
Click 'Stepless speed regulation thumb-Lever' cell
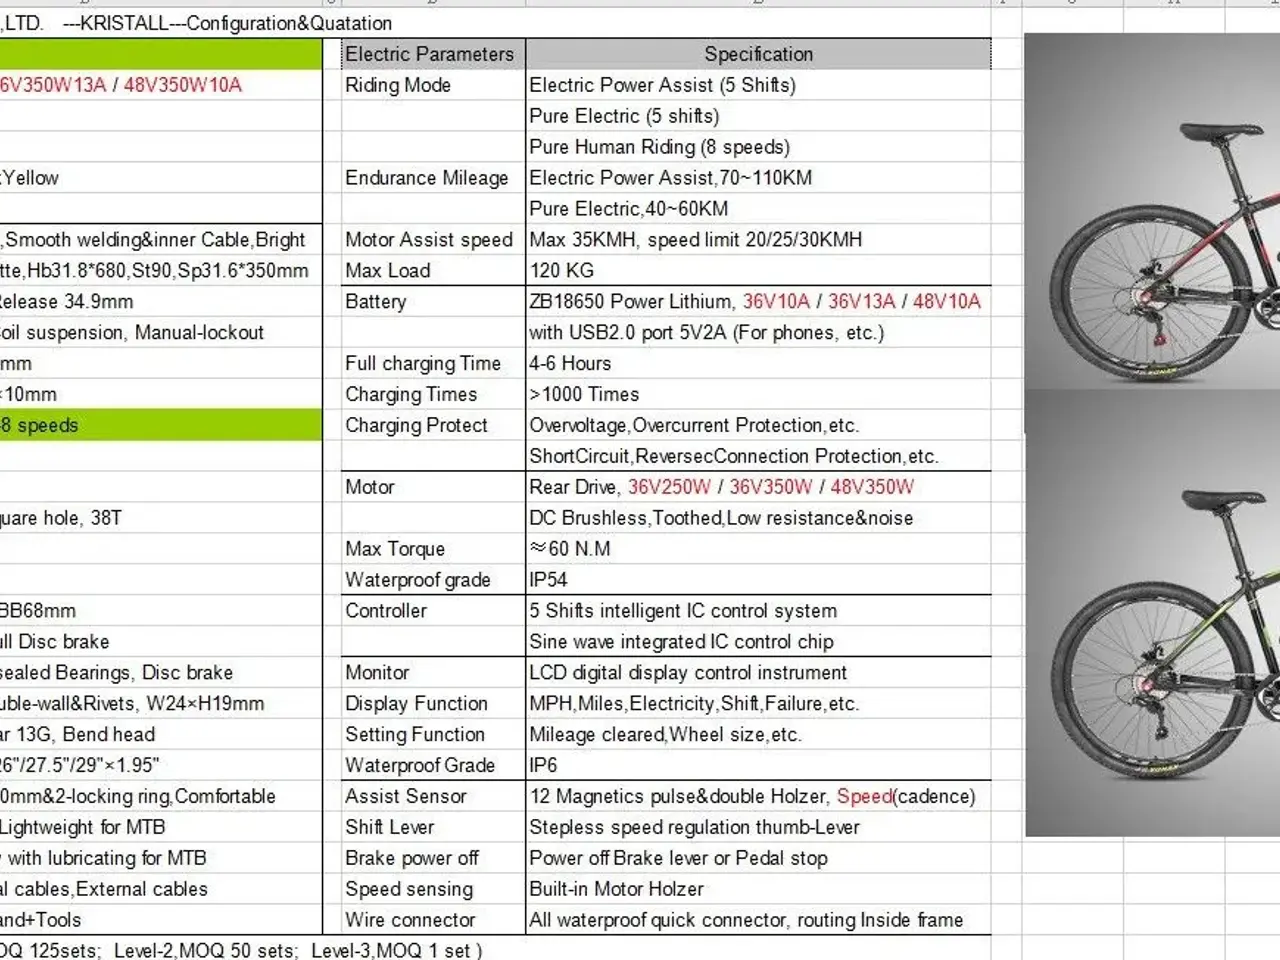pos(758,829)
